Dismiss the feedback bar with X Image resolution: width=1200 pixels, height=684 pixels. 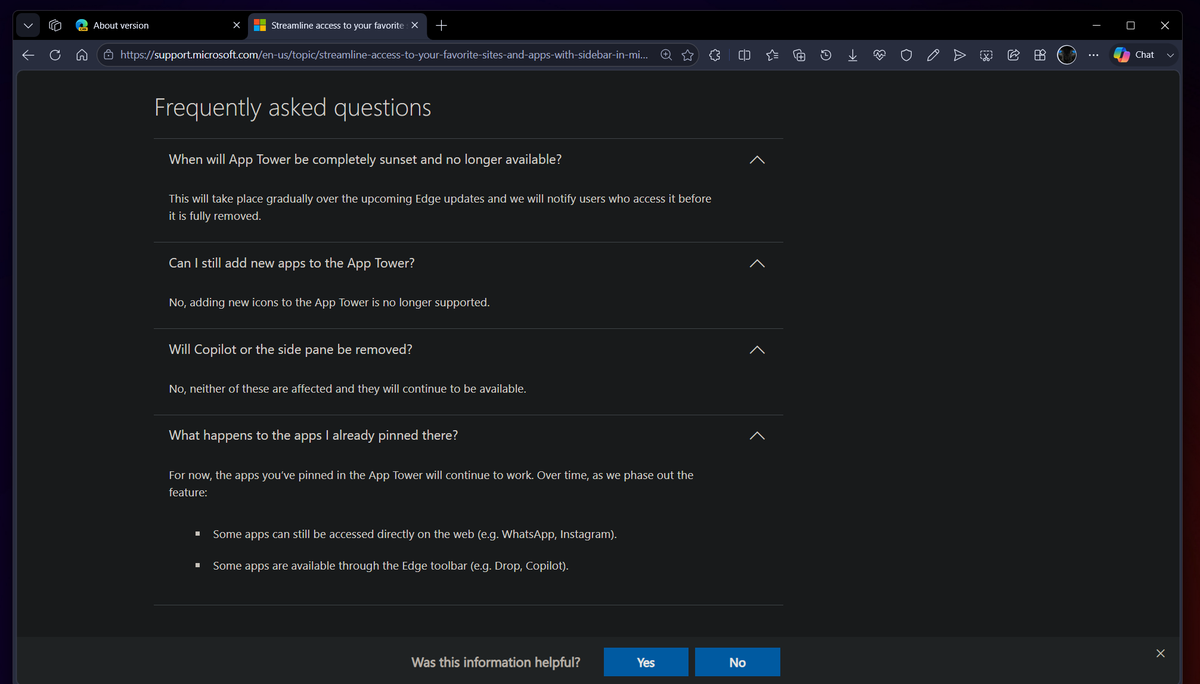coord(1160,653)
